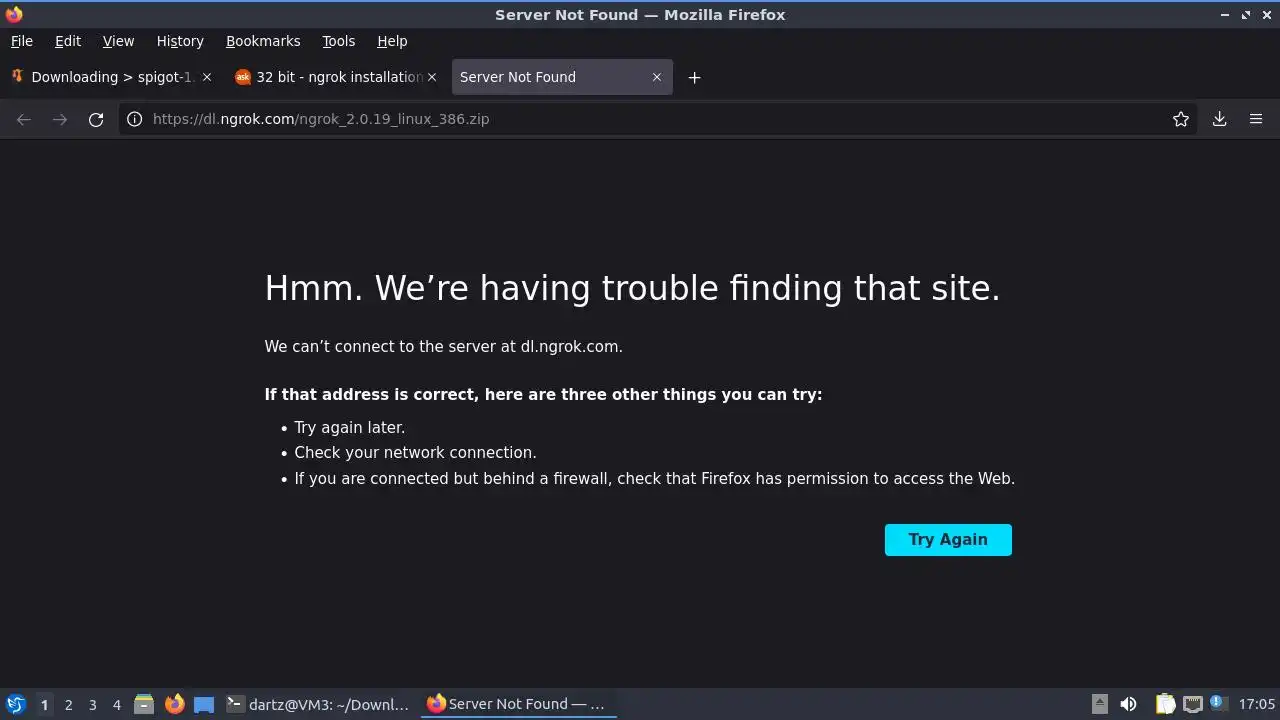Select the Server Not Found taskbar entry

click(x=517, y=704)
